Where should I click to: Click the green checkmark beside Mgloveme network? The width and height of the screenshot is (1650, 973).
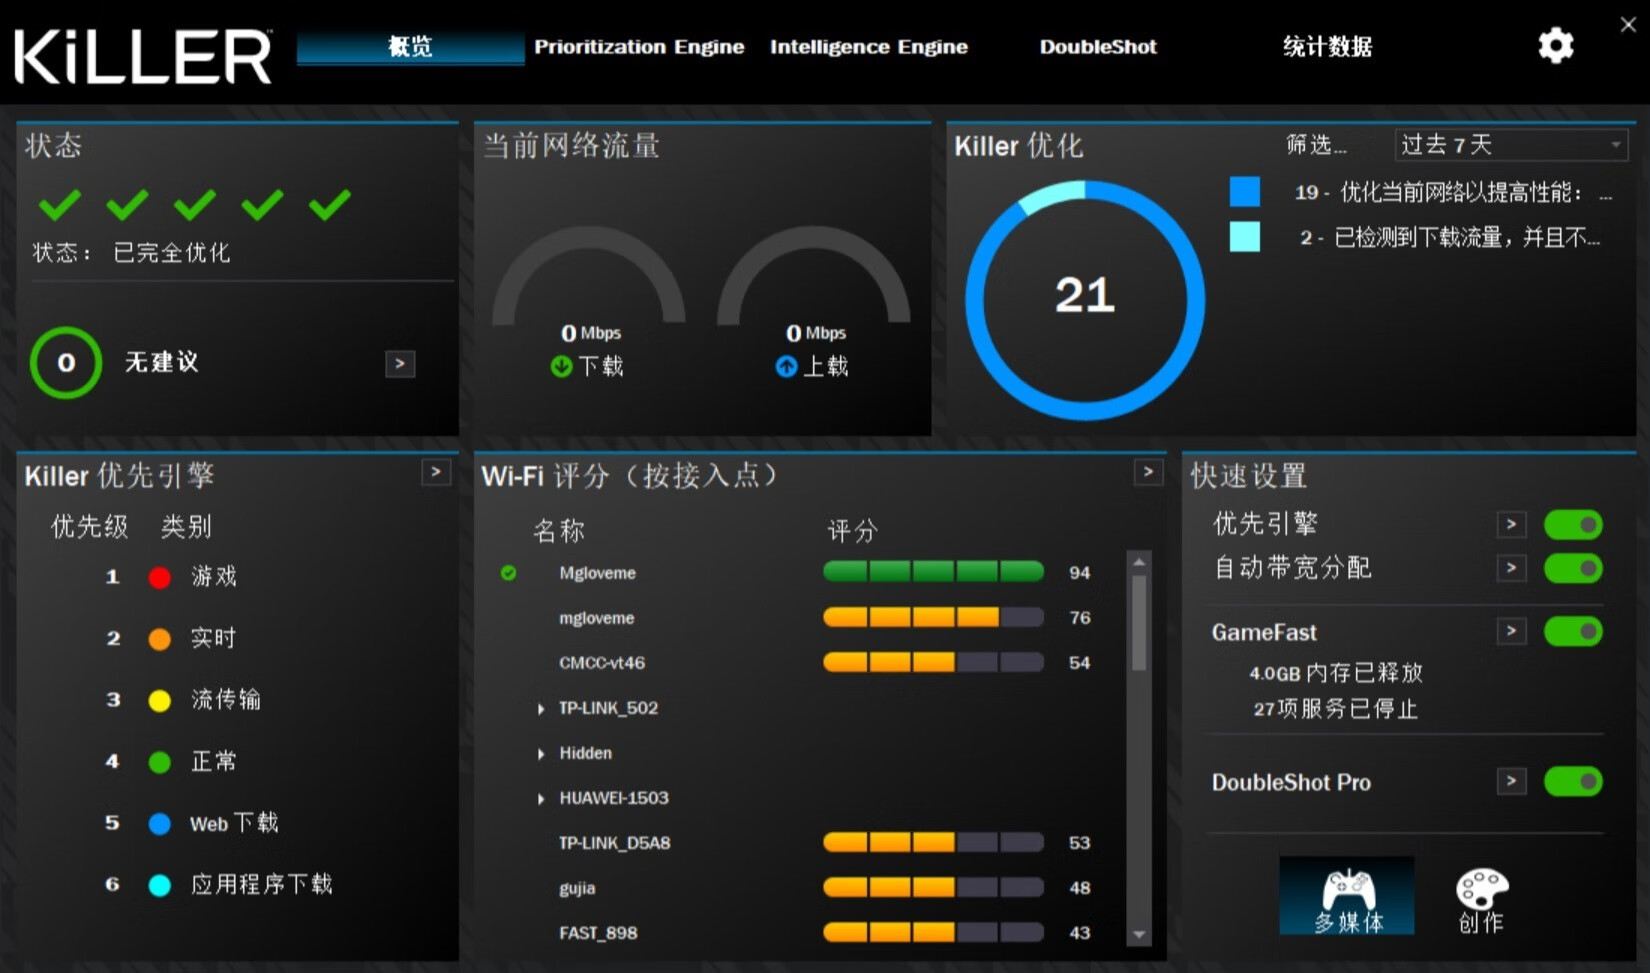509,573
